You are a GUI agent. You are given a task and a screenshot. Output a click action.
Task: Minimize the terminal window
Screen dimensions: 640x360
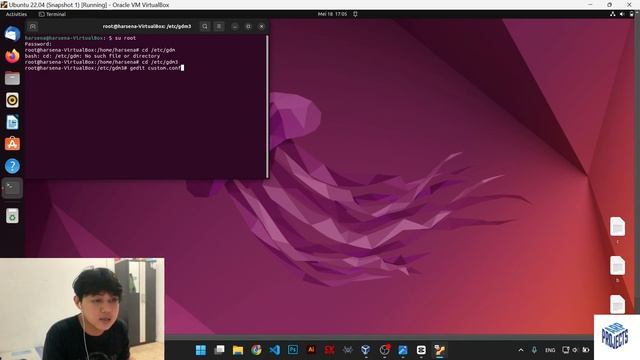coord(235,27)
